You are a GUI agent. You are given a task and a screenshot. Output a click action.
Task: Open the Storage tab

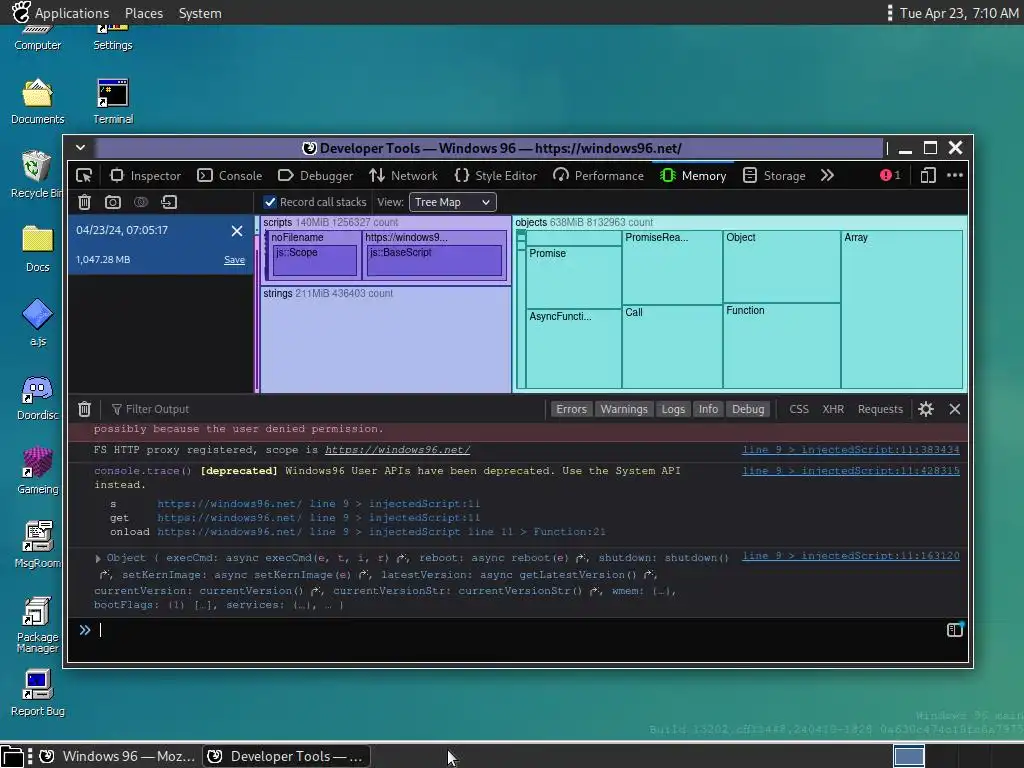click(x=775, y=176)
